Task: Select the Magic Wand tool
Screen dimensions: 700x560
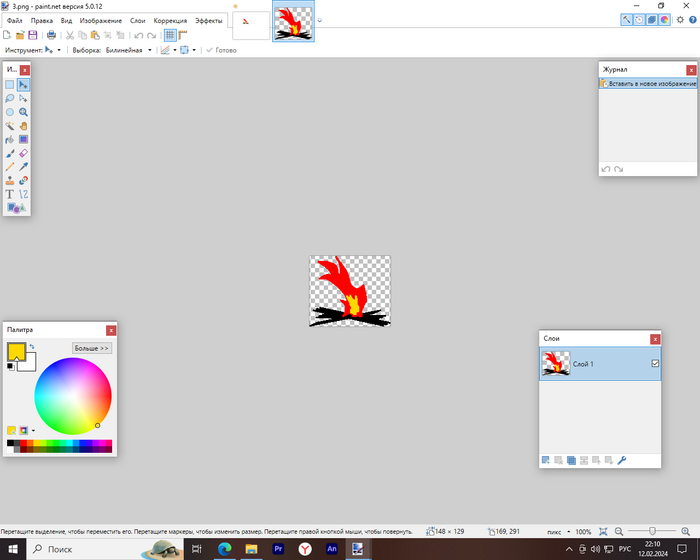Action: pyautogui.click(x=10, y=127)
